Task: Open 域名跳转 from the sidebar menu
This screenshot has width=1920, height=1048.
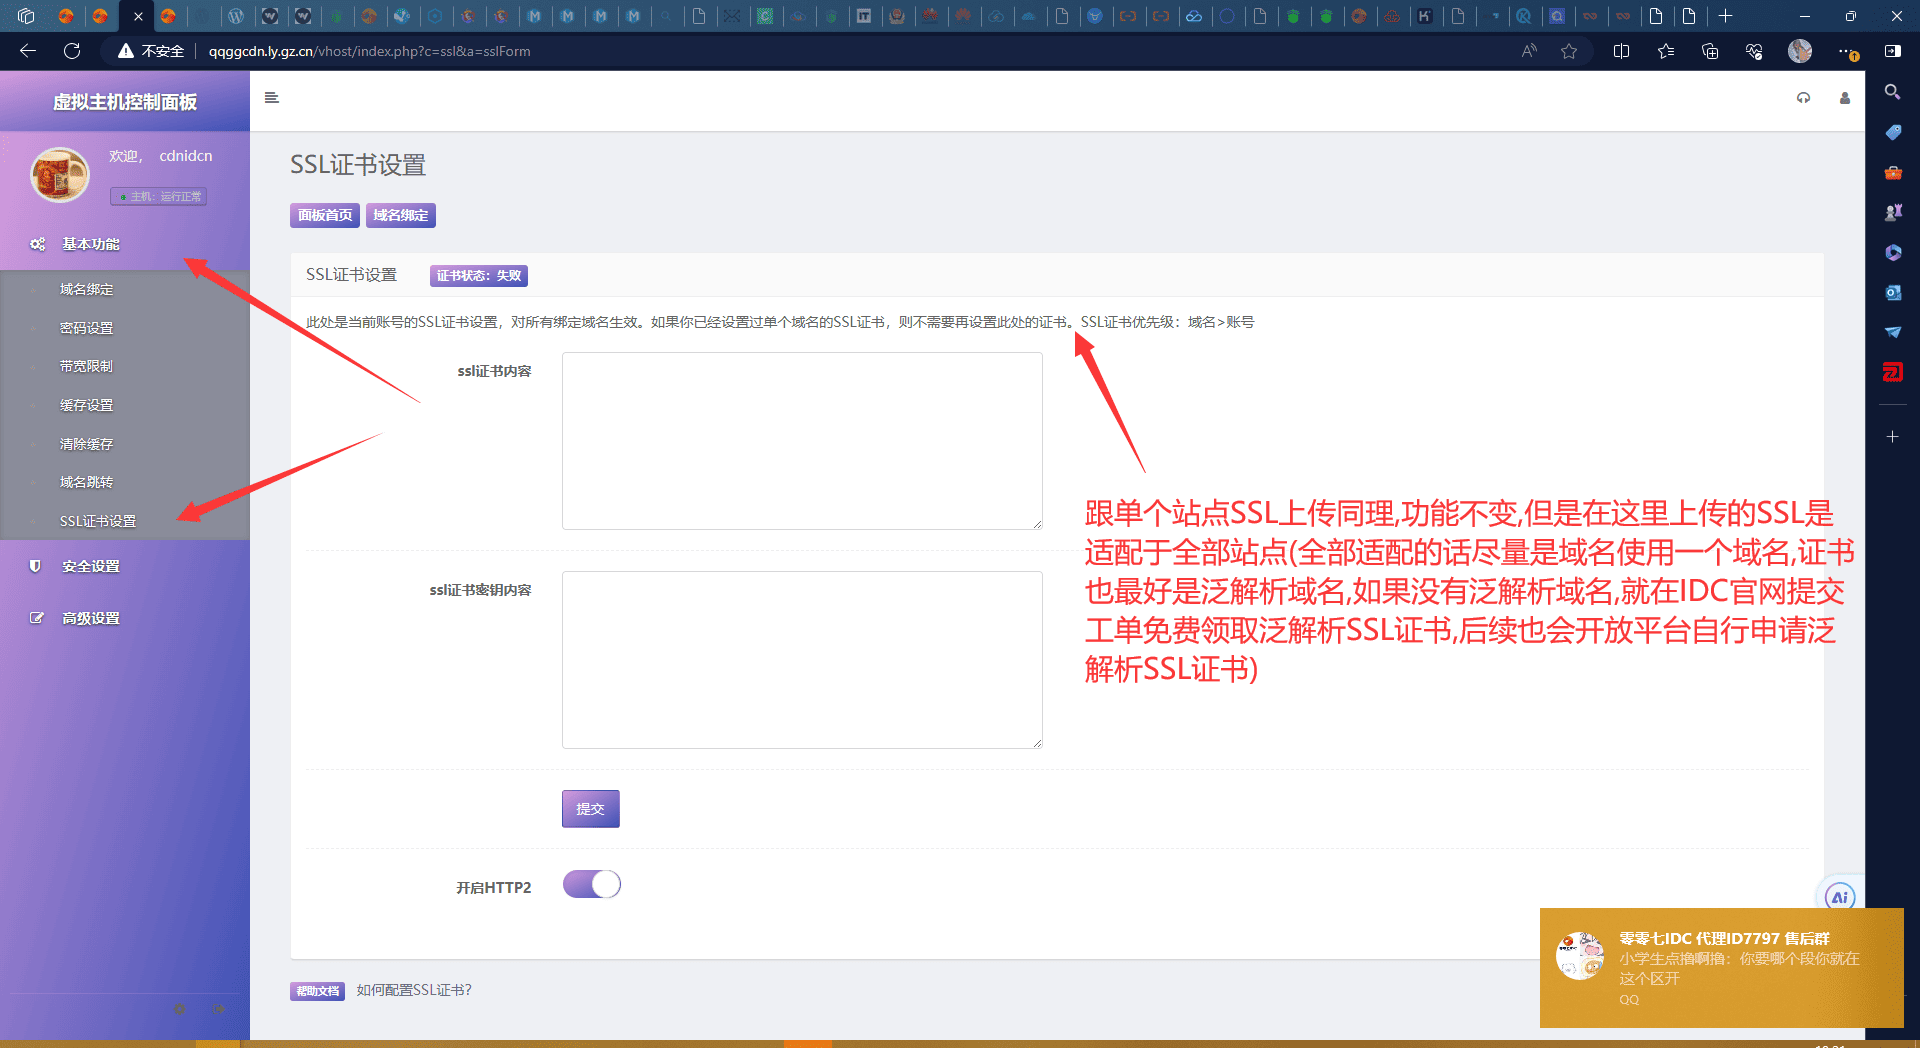Action: tap(87, 482)
